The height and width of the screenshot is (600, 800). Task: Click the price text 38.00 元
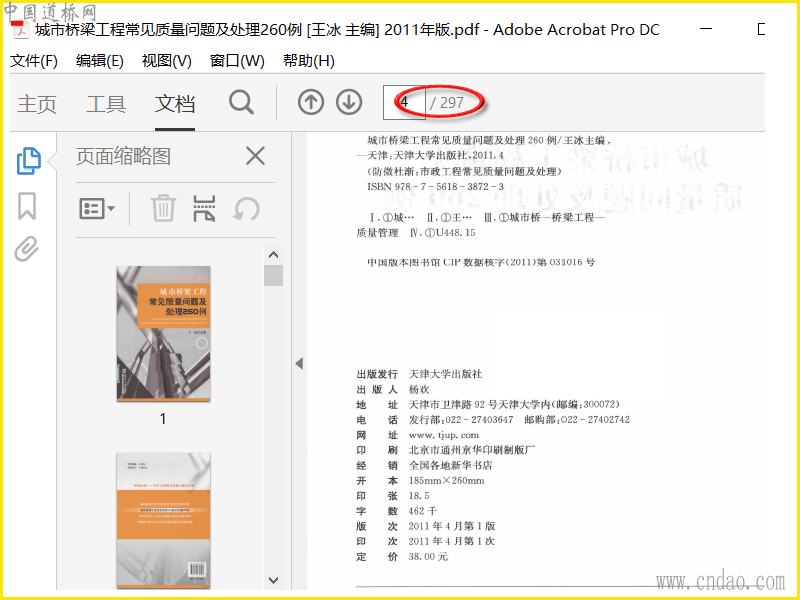click(428, 557)
